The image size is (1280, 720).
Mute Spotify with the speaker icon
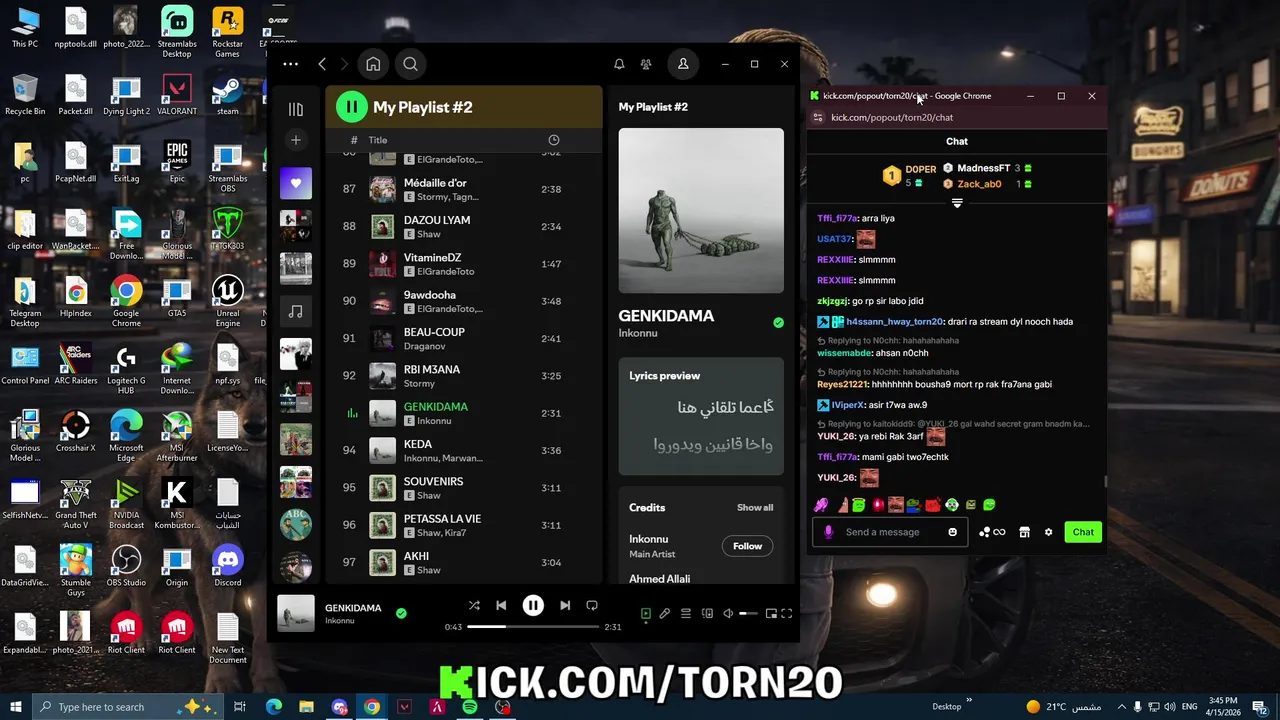click(x=728, y=613)
